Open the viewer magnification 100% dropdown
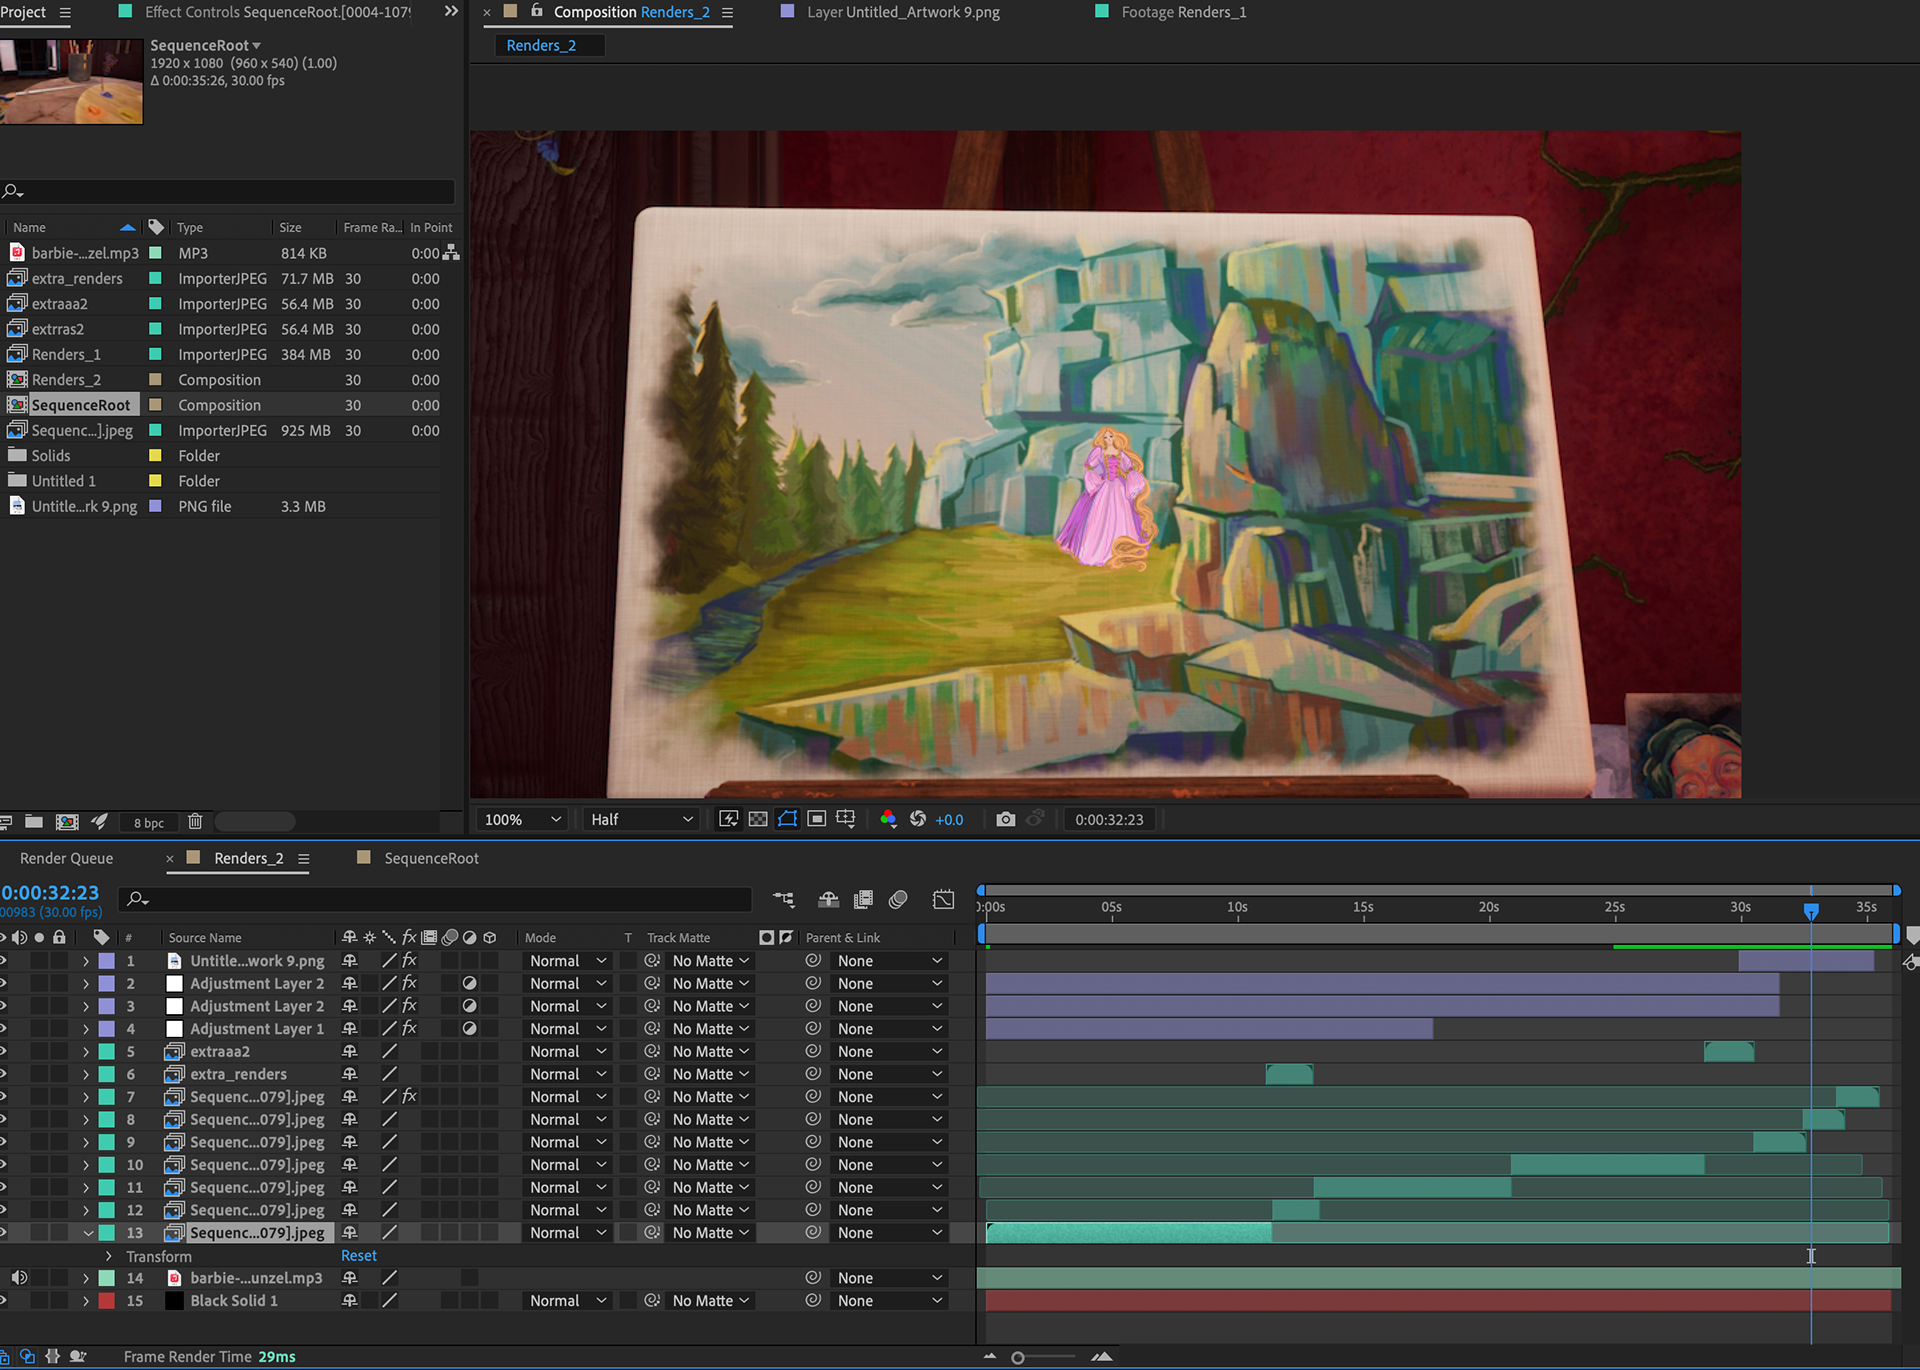This screenshot has height=1370, width=1920. coord(522,819)
